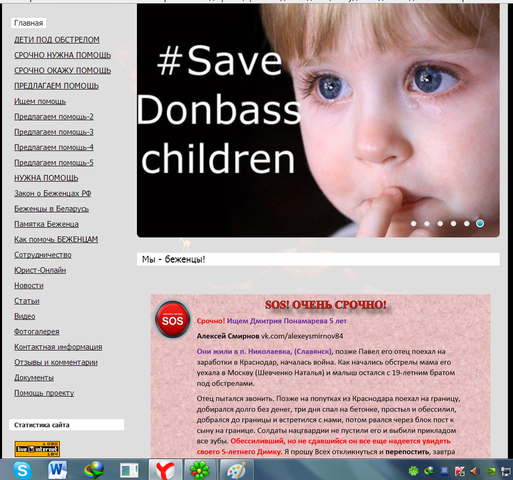Click the LiveInternet statistics counter badge

point(37,449)
